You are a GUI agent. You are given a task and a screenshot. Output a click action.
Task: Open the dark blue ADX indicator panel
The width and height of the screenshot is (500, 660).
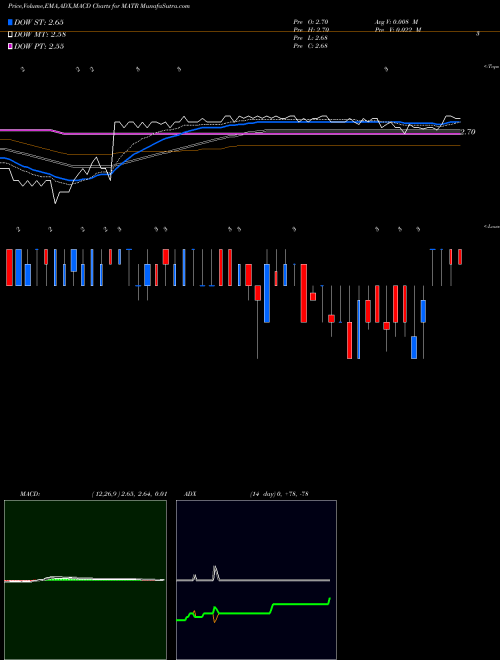coord(256,580)
